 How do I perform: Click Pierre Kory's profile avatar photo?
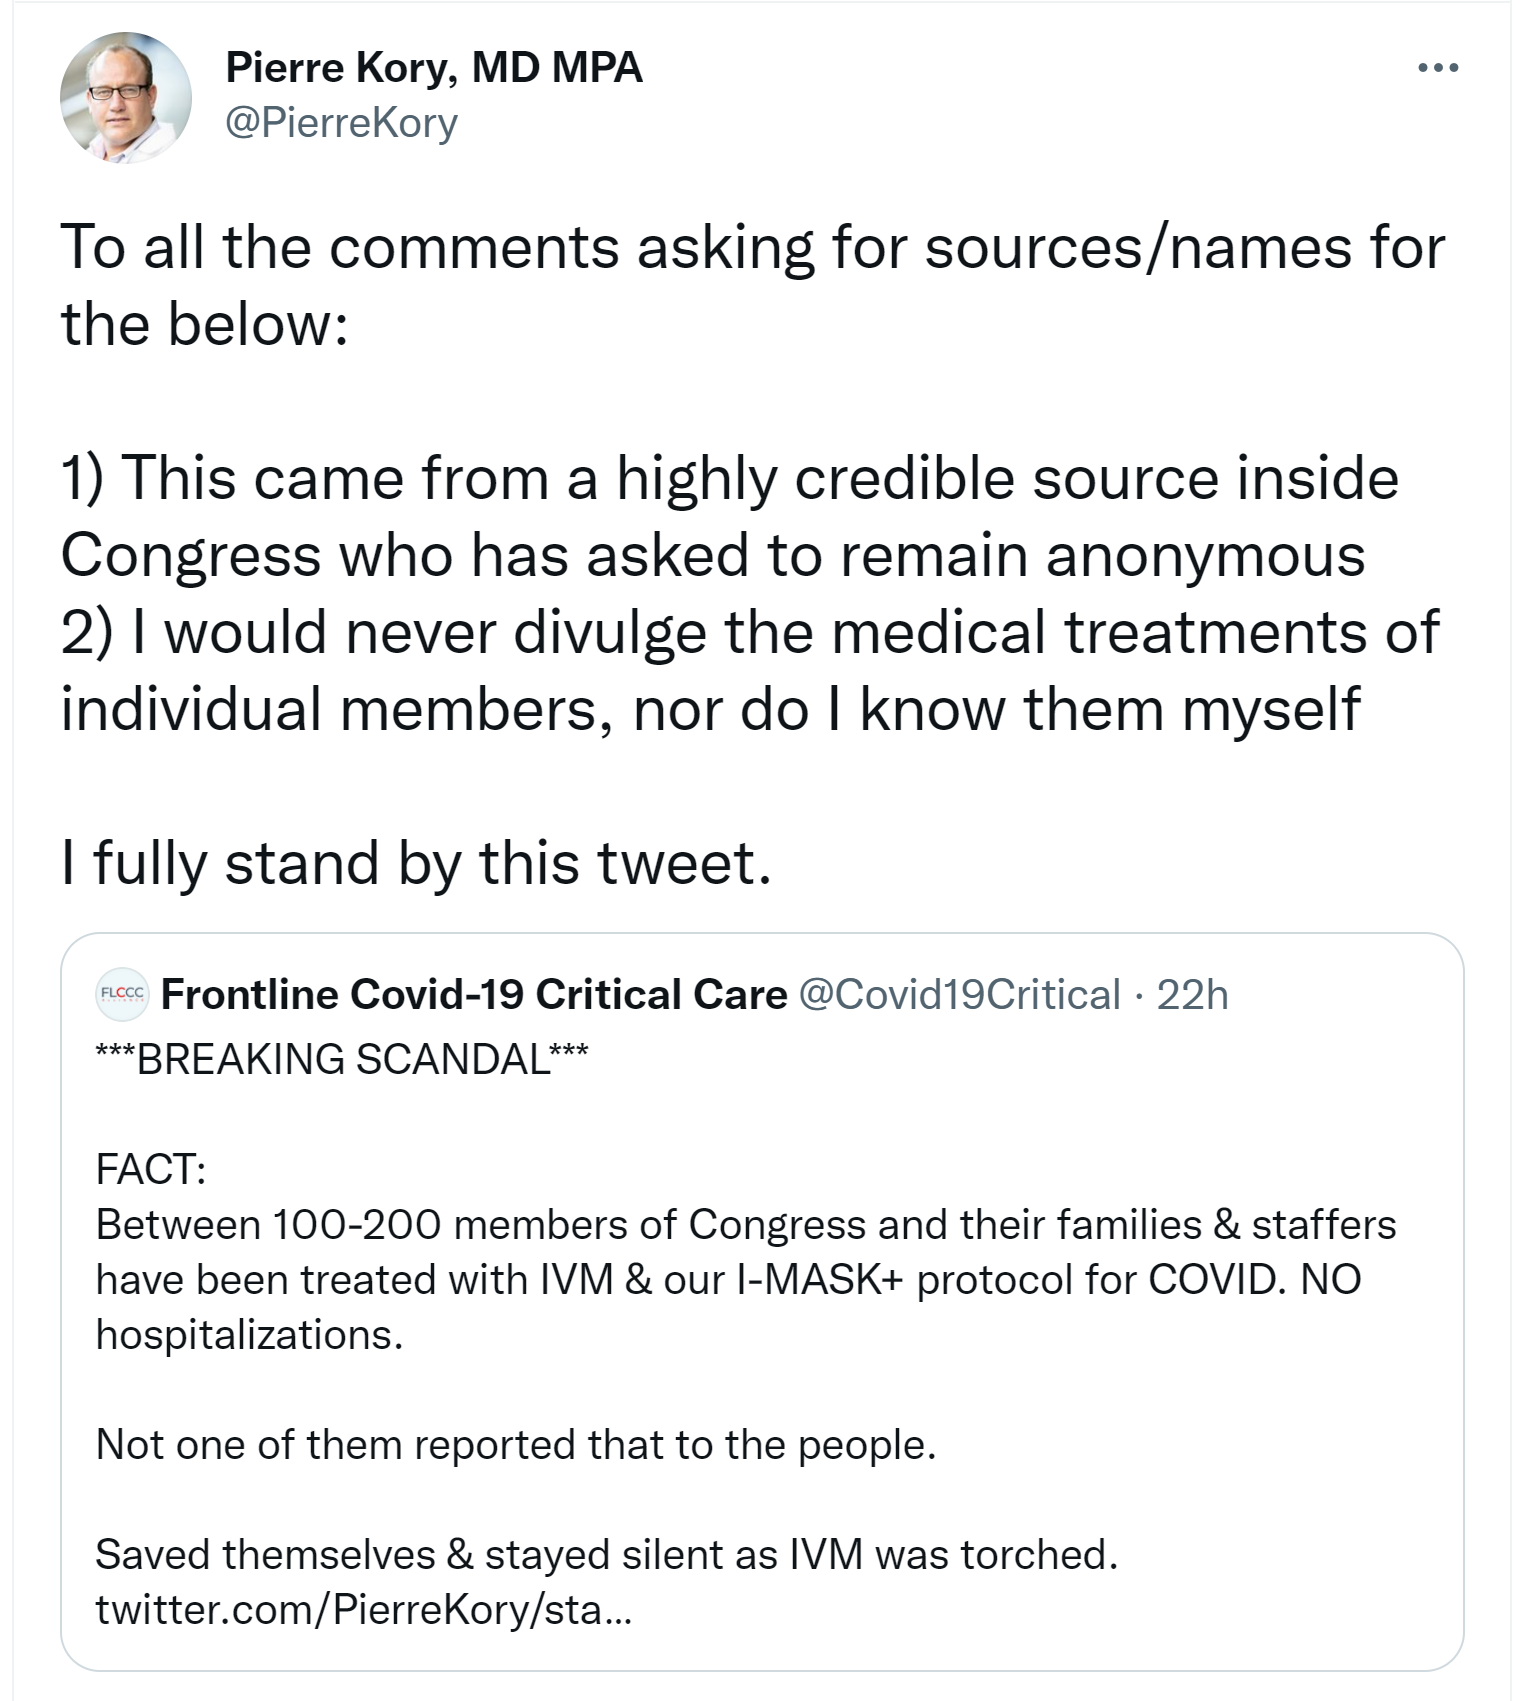[x=125, y=98]
